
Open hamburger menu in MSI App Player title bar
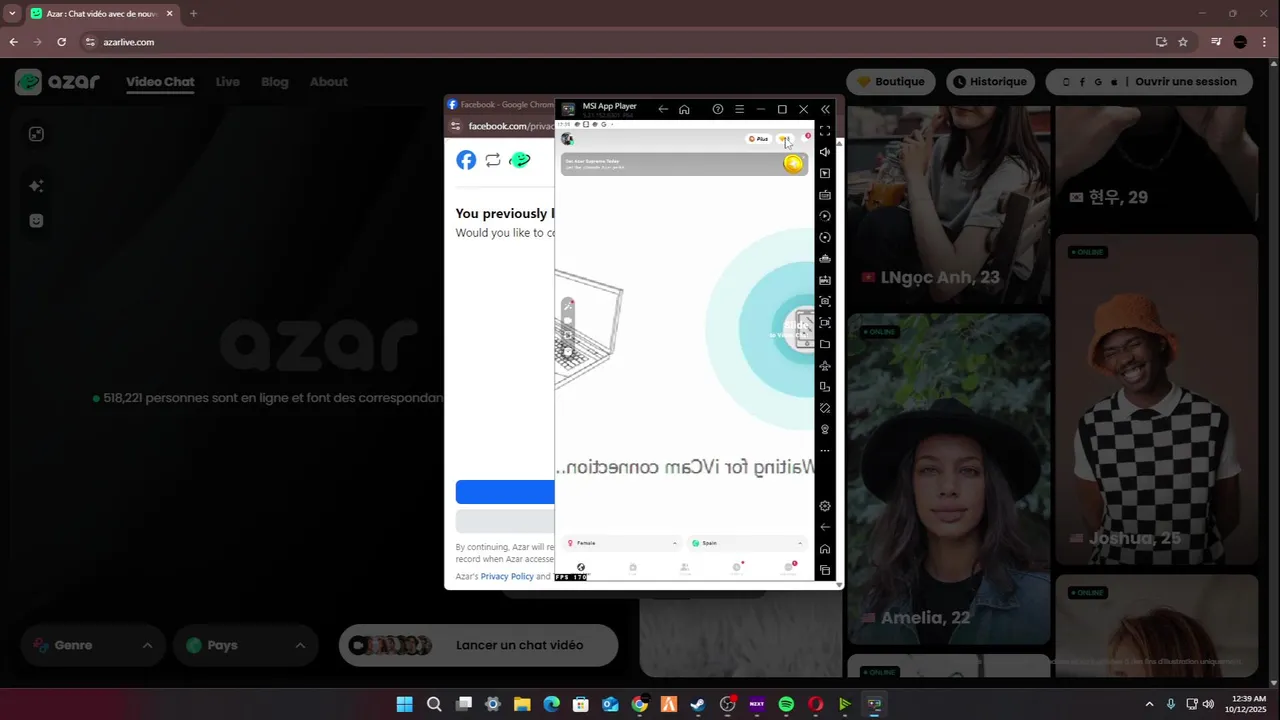[739, 109]
